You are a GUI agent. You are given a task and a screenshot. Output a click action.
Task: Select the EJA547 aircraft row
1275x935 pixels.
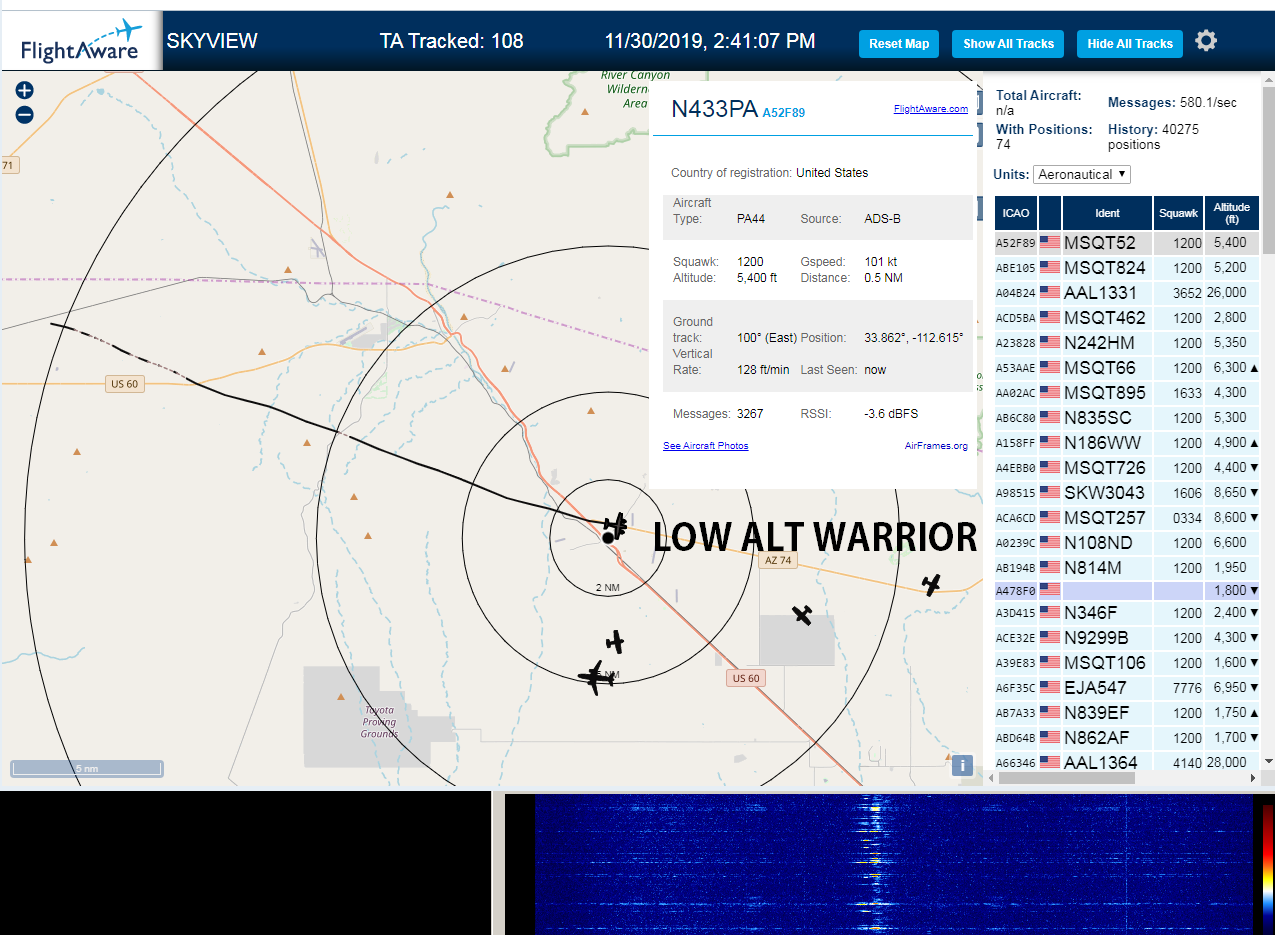pyautogui.click(x=1127, y=688)
